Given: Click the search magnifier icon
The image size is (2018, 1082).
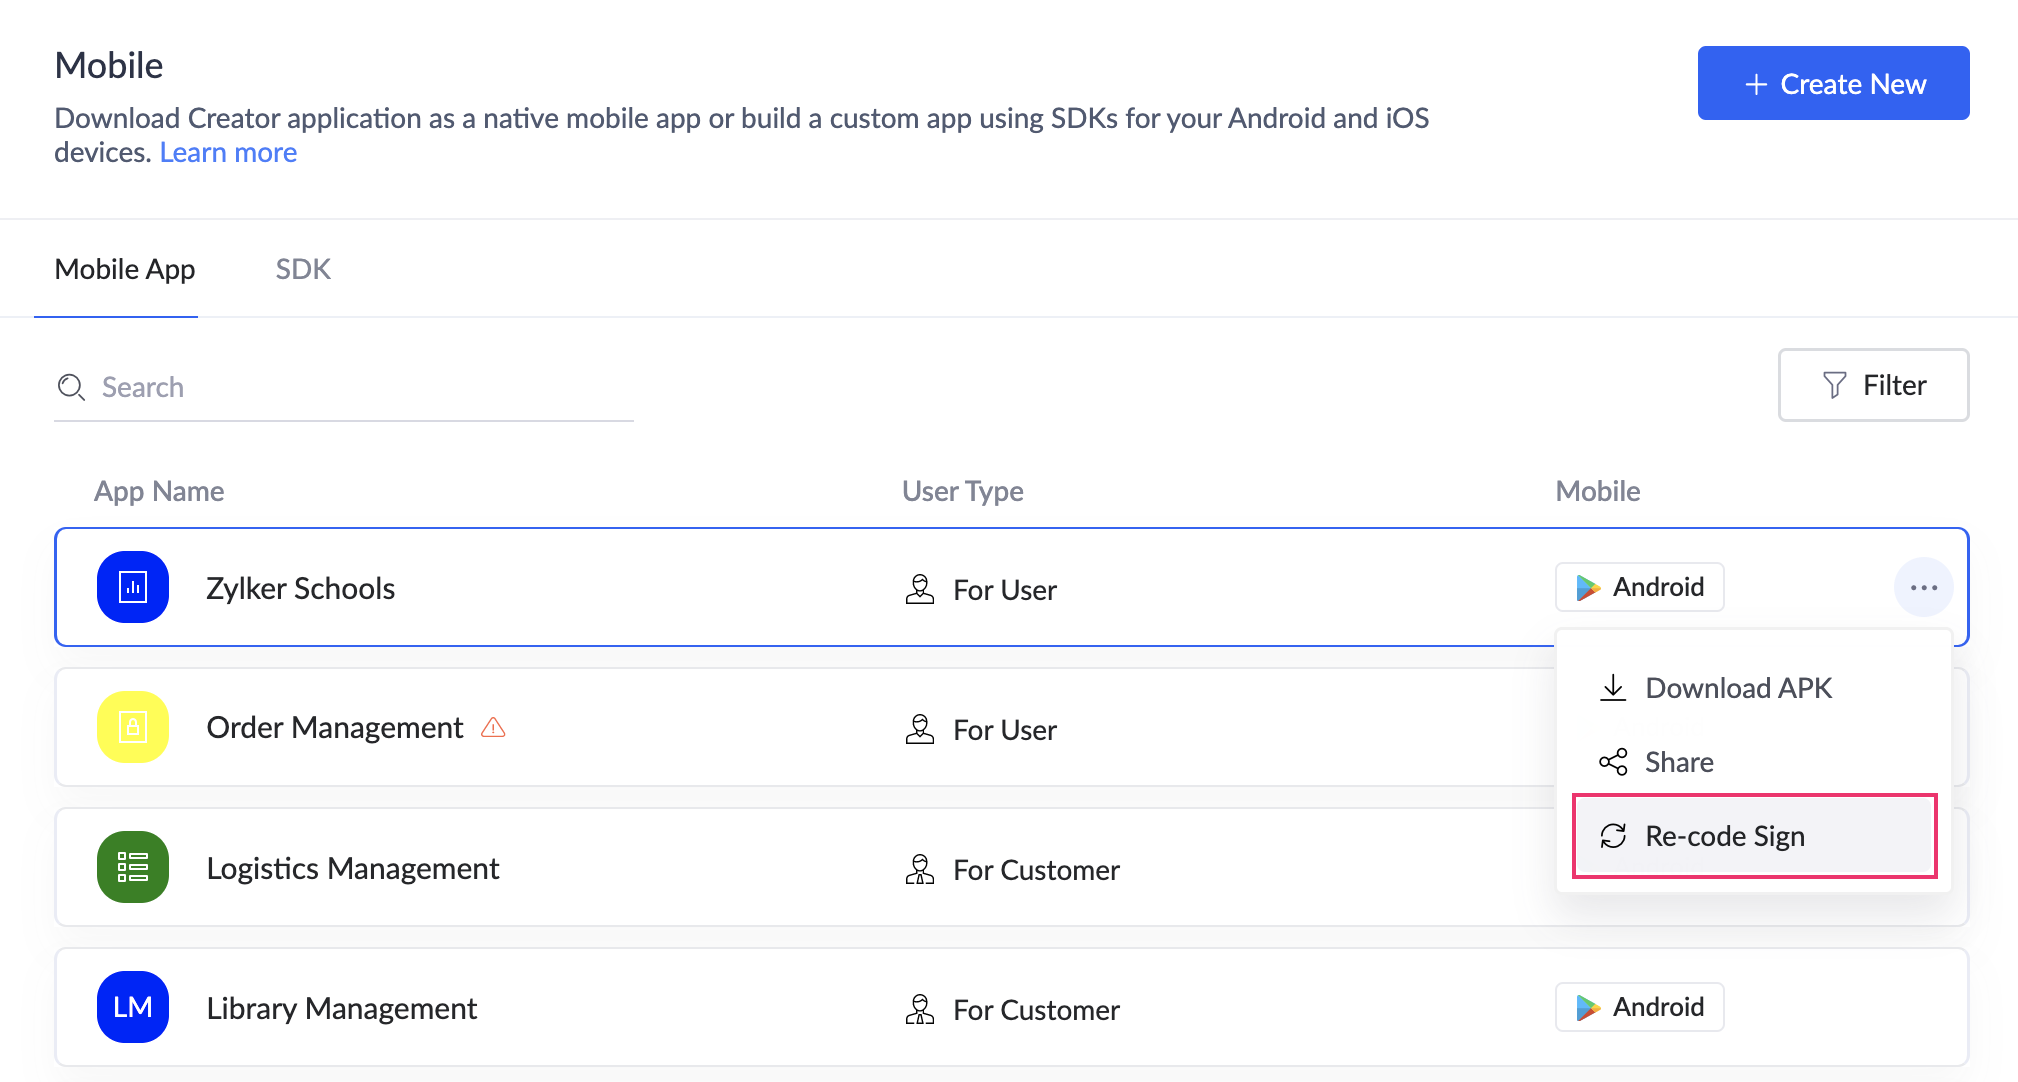Looking at the screenshot, I should tap(71, 387).
